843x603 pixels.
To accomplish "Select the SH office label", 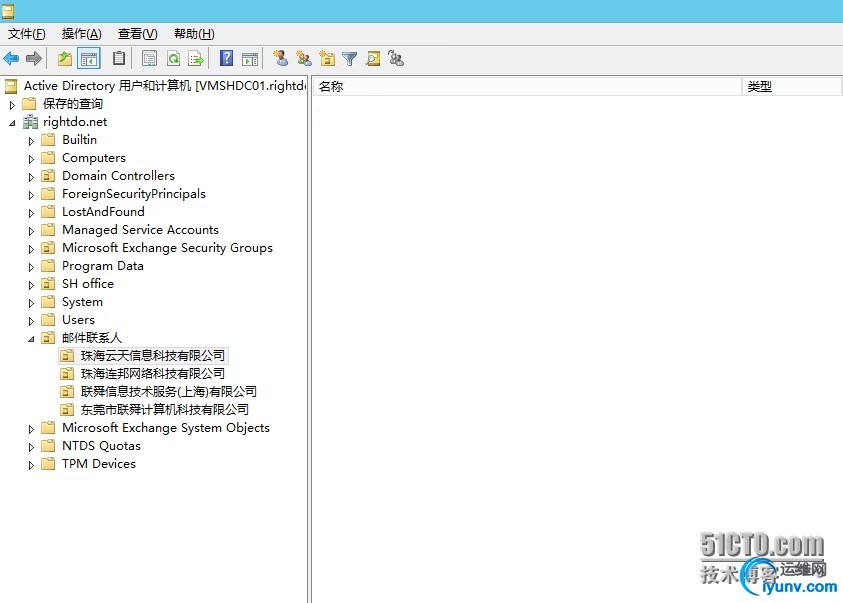I will [88, 284].
